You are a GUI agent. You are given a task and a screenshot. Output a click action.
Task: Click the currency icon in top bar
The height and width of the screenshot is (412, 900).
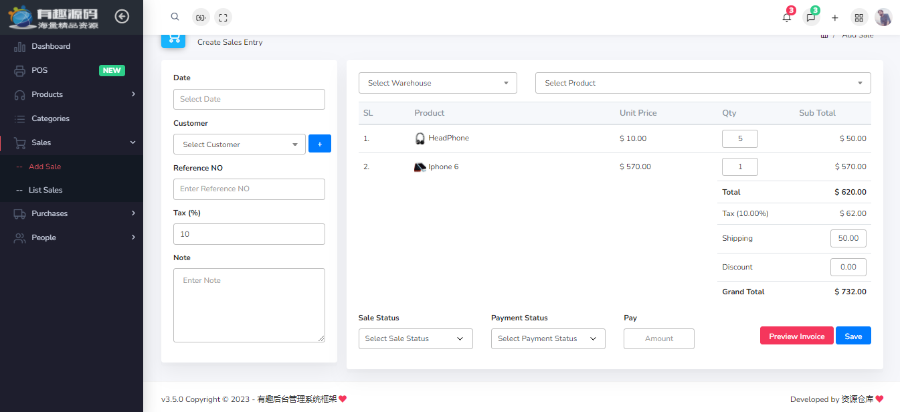tap(200, 17)
